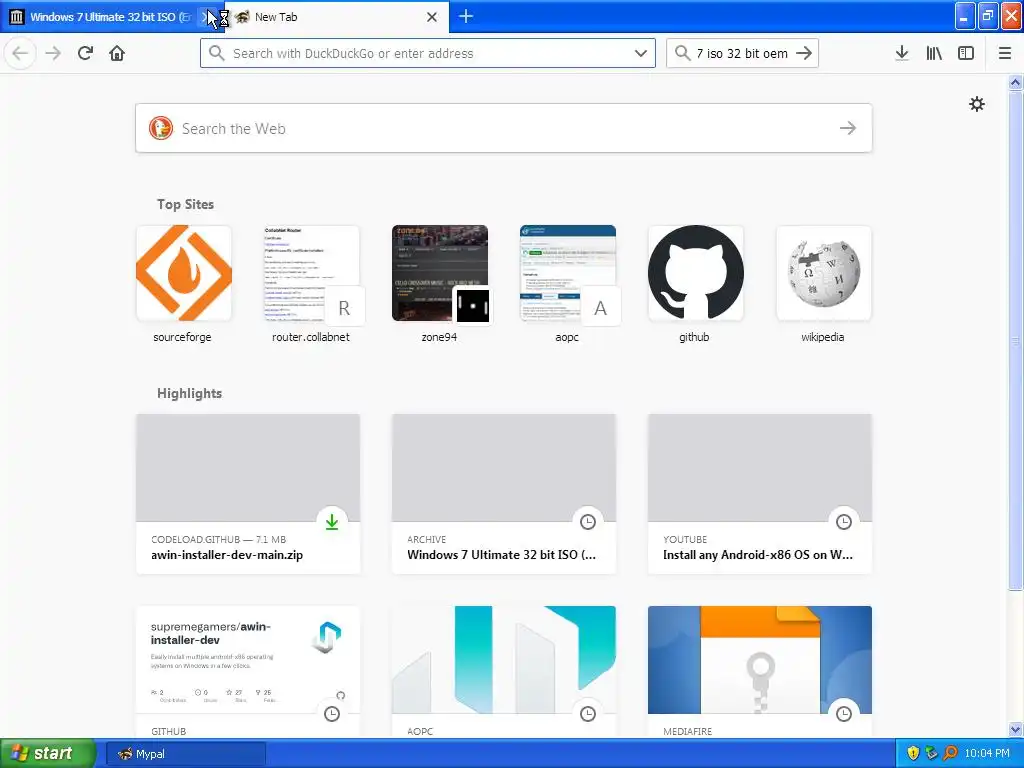The image size is (1024, 768).
Task: Open Install any Android-x86 OS YouTube highlight
Action: (x=760, y=494)
